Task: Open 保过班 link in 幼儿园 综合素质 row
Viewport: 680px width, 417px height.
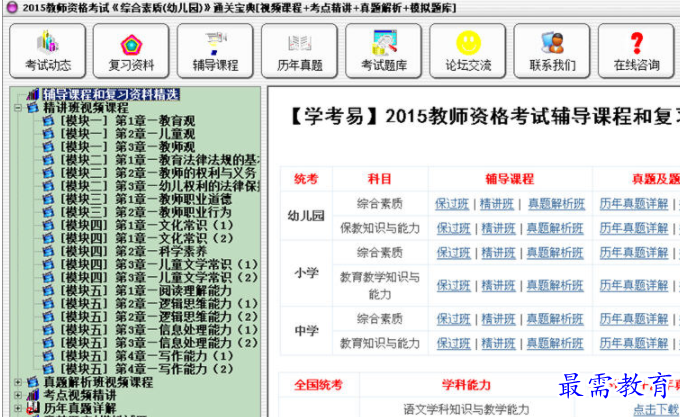Action: [452, 204]
